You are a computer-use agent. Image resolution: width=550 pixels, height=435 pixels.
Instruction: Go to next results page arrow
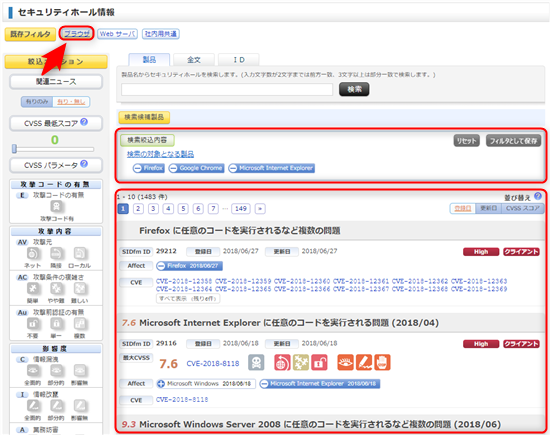pos(260,209)
